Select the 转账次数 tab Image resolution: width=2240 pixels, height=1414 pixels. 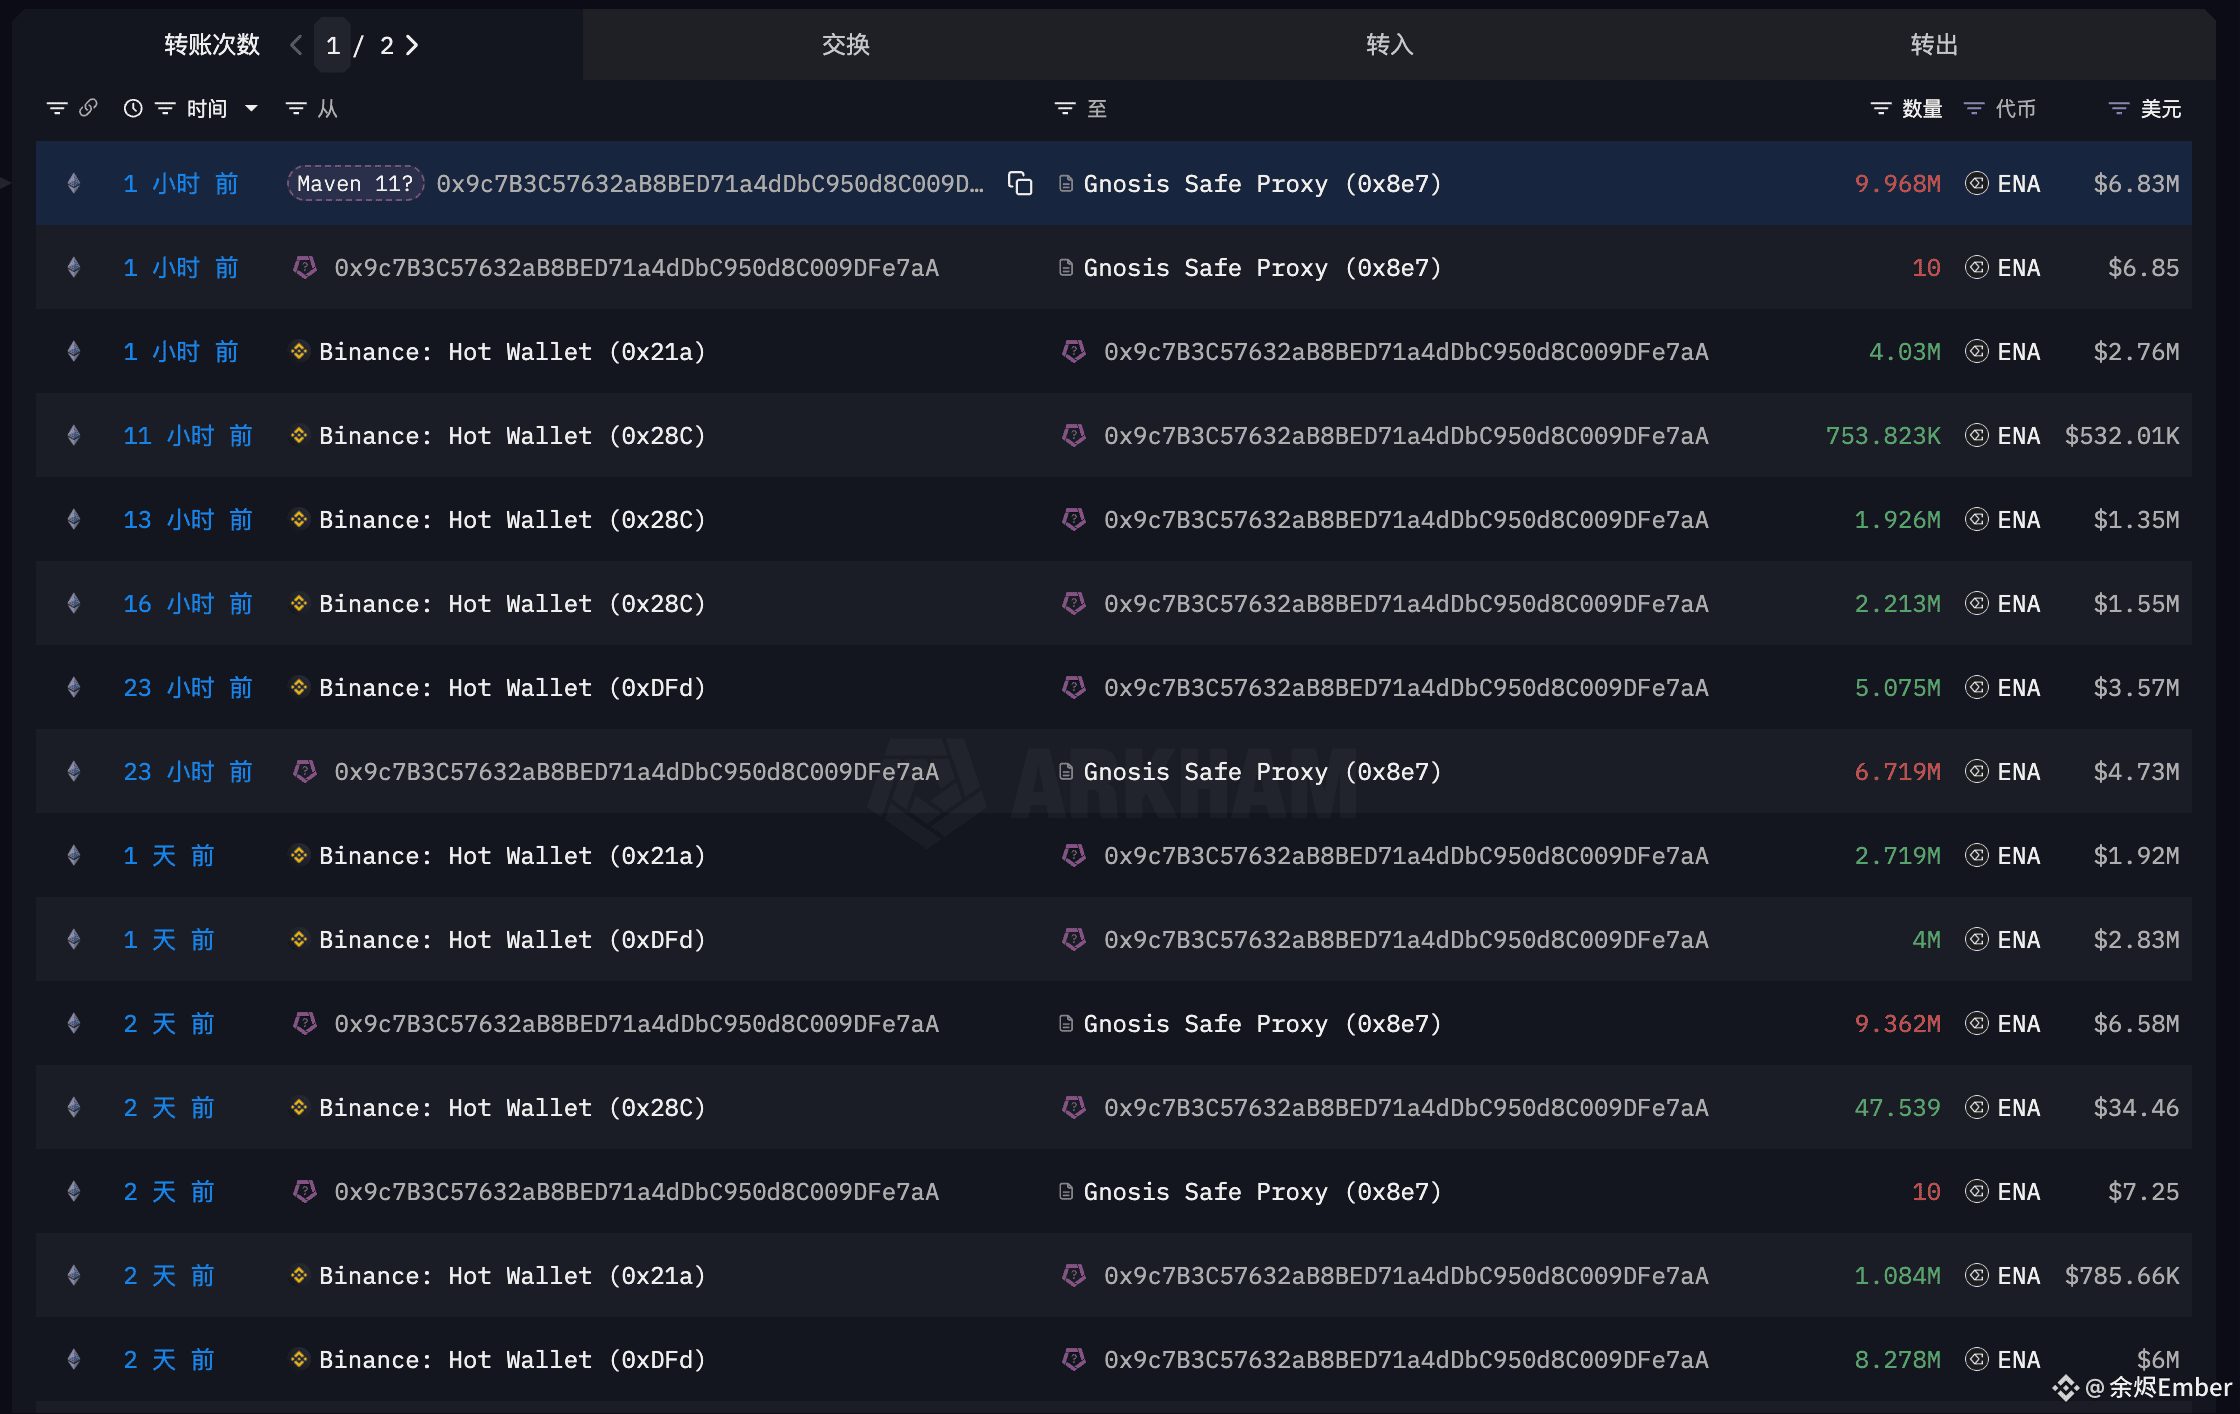pos(212,45)
